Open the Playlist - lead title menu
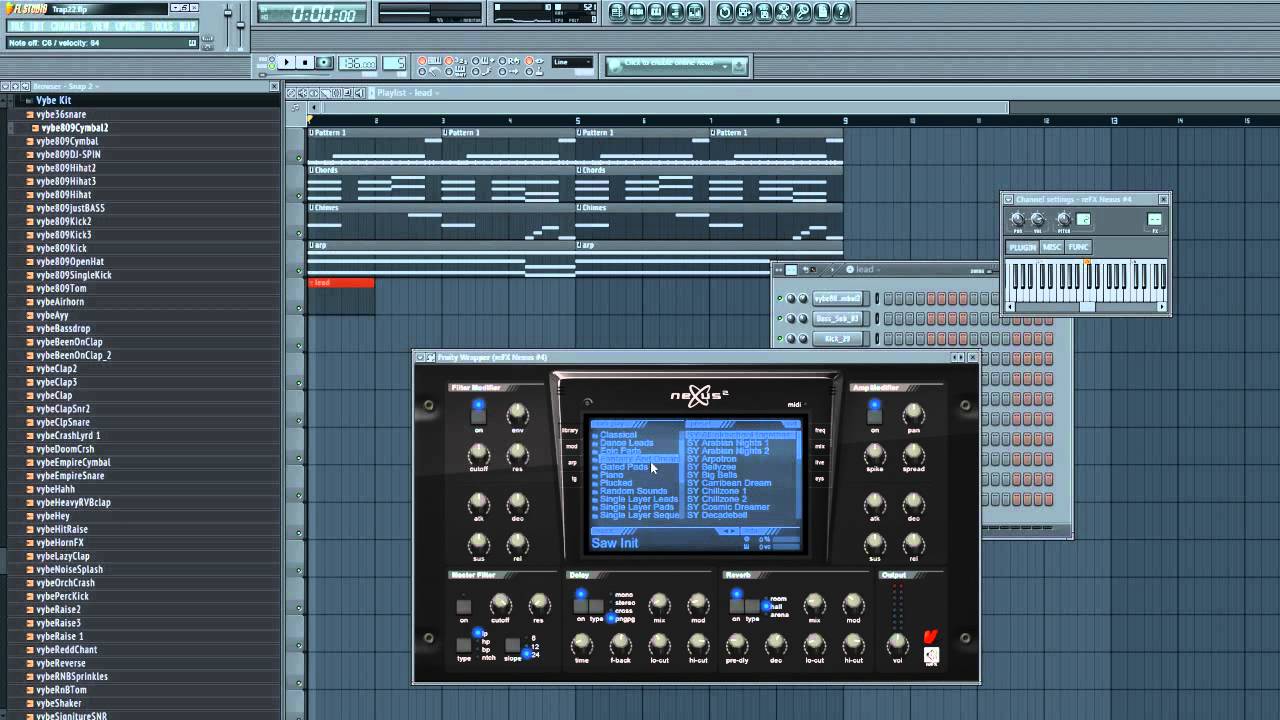This screenshot has height=720, width=1280. (408, 93)
